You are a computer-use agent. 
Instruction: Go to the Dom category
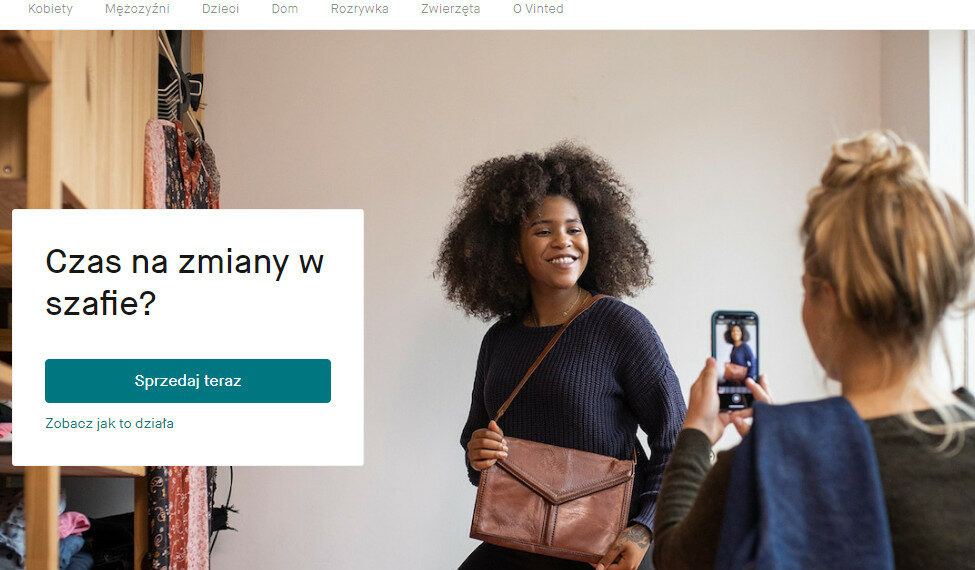pos(285,9)
